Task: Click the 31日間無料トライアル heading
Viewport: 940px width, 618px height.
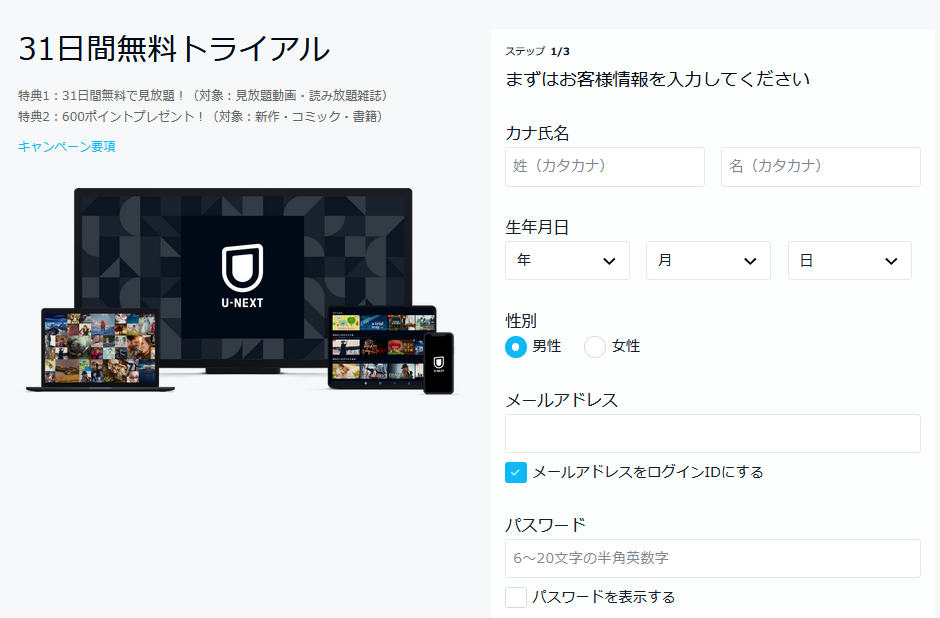Action: 174,49
